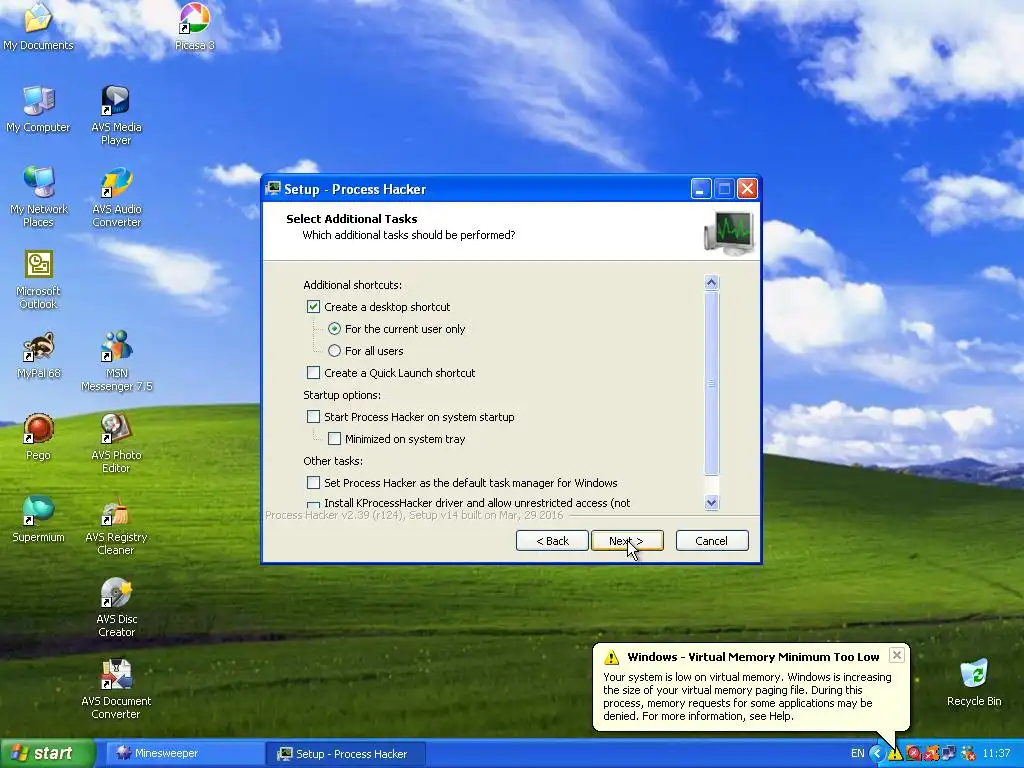This screenshot has width=1024, height=768.
Task: Uncheck Create a desktop shortcut
Action: tap(313, 306)
